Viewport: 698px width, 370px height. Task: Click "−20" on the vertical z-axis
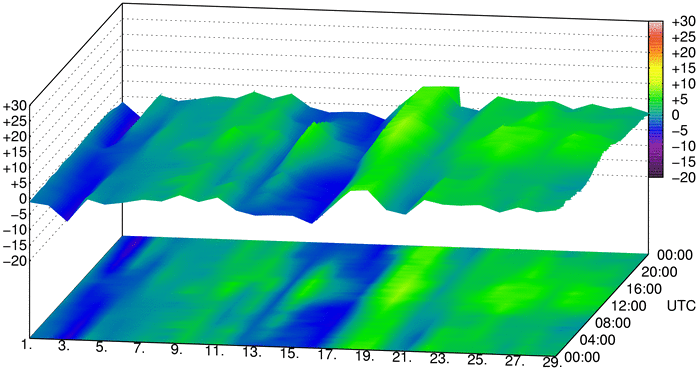[x=15, y=260]
